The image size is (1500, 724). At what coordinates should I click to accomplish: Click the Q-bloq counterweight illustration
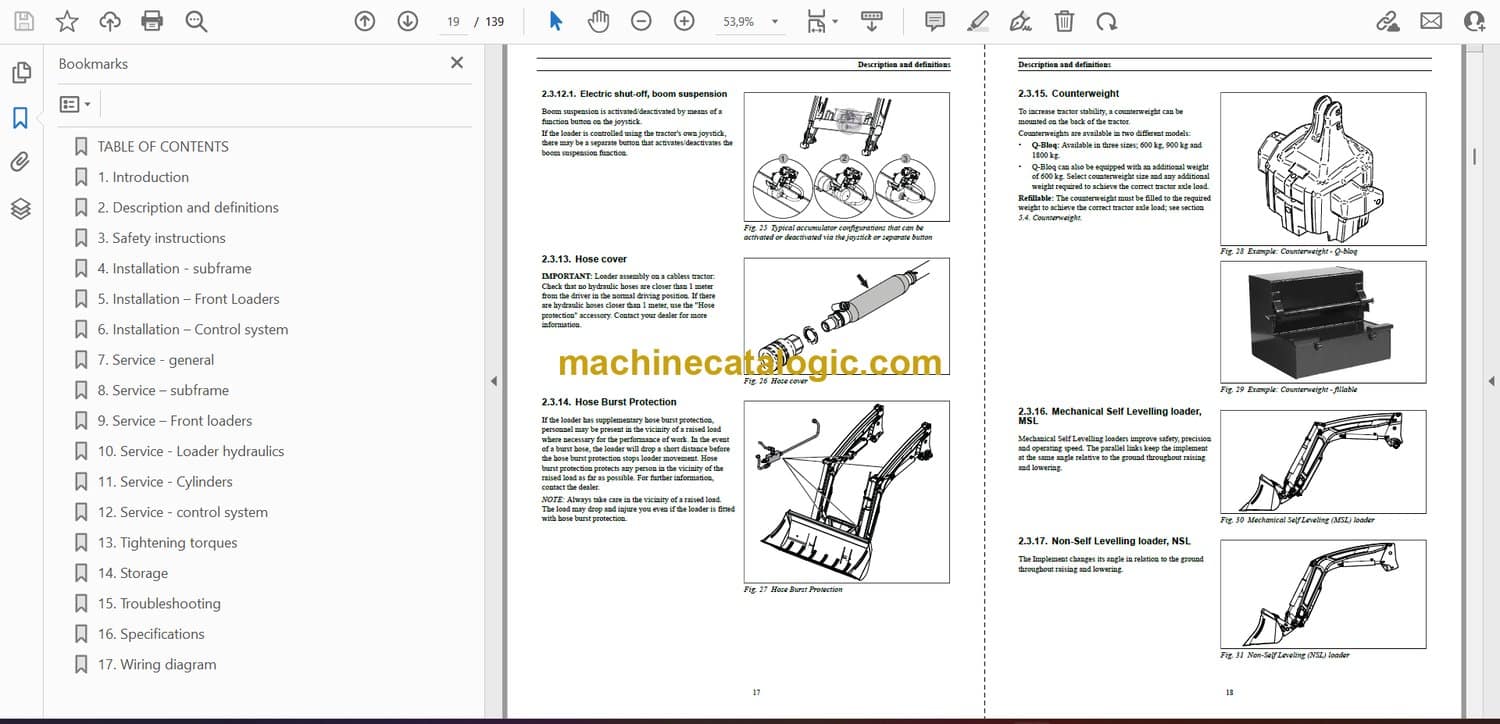pyautogui.click(x=1323, y=168)
